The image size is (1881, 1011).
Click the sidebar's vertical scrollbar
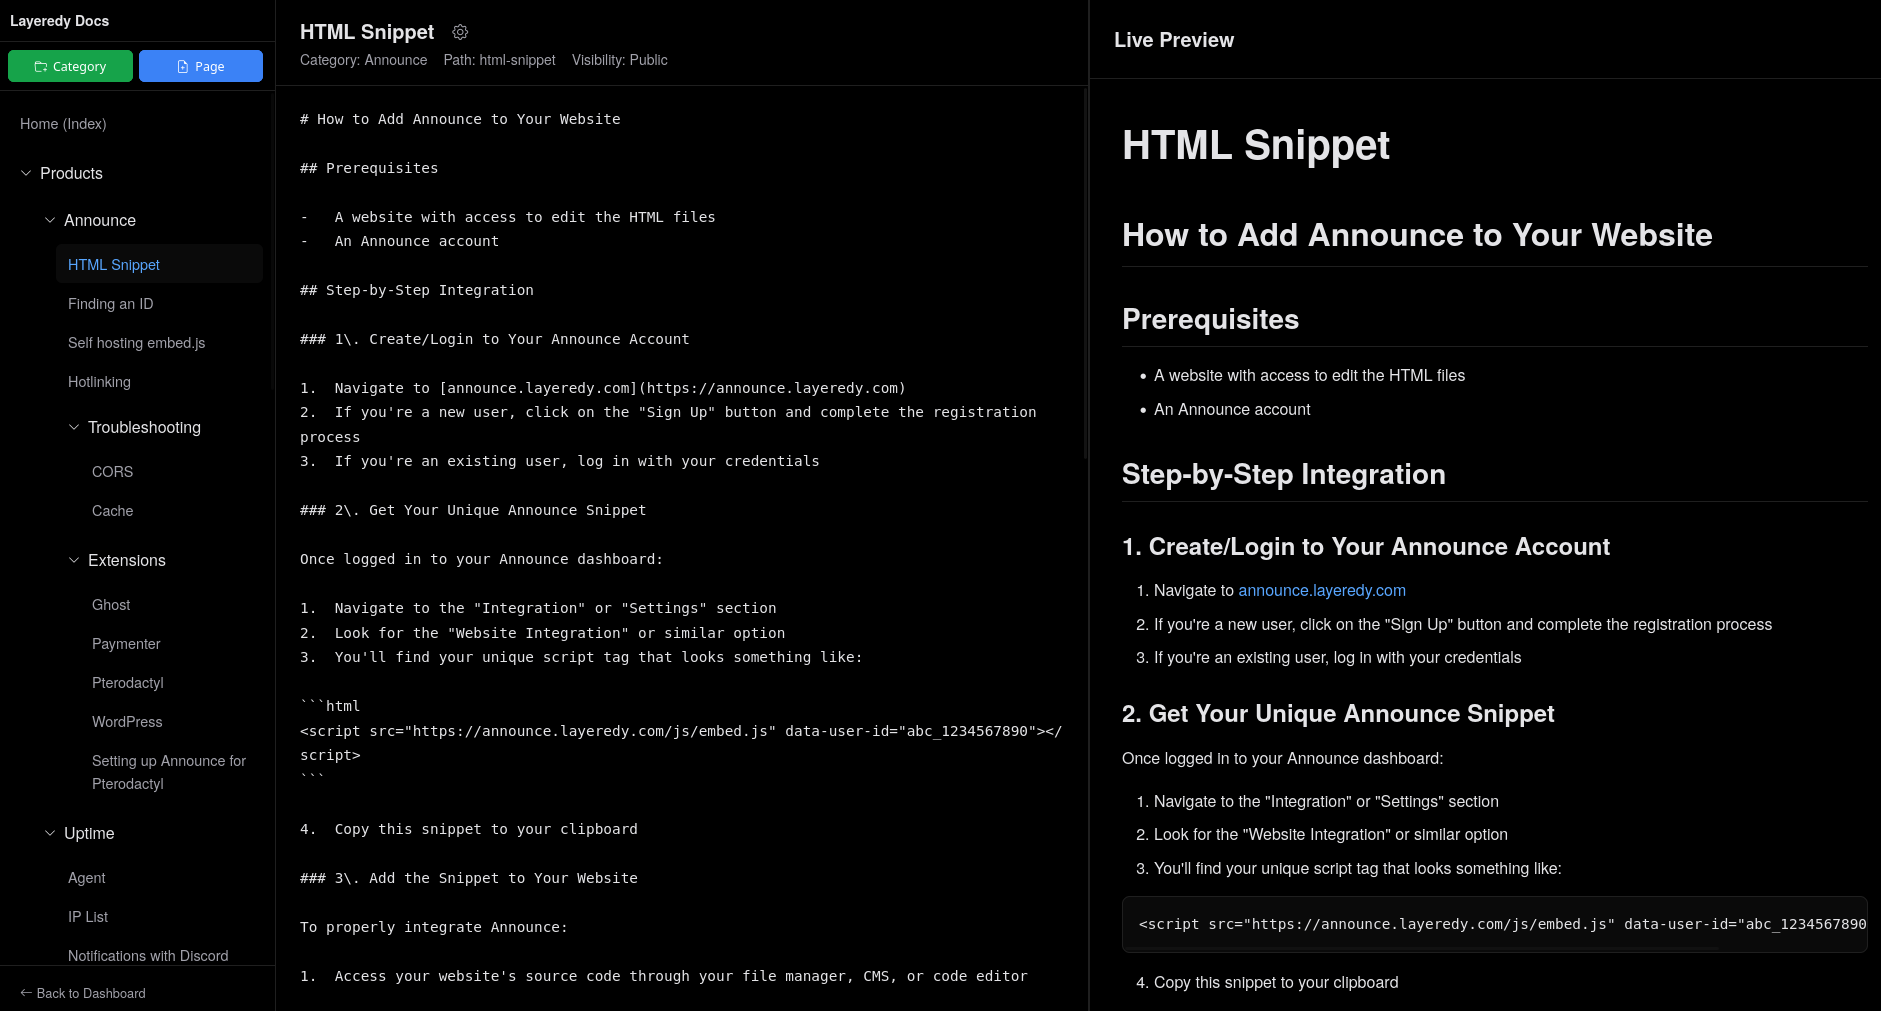(x=272, y=240)
